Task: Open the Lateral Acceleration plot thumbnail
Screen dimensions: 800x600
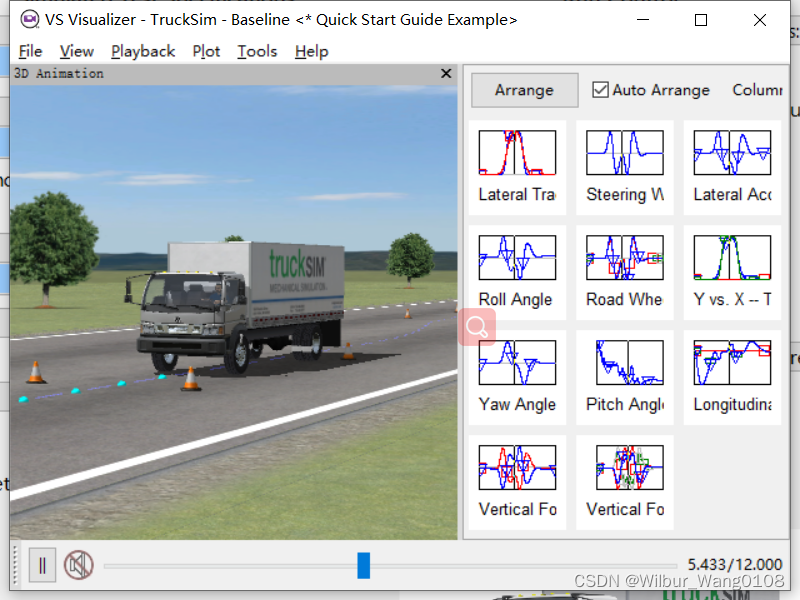Action: 732,167
